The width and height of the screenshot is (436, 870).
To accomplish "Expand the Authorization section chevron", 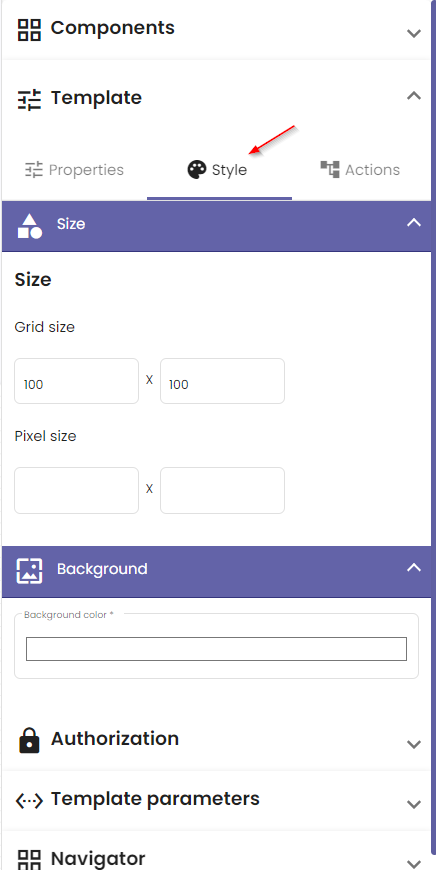I will click(x=414, y=744).
